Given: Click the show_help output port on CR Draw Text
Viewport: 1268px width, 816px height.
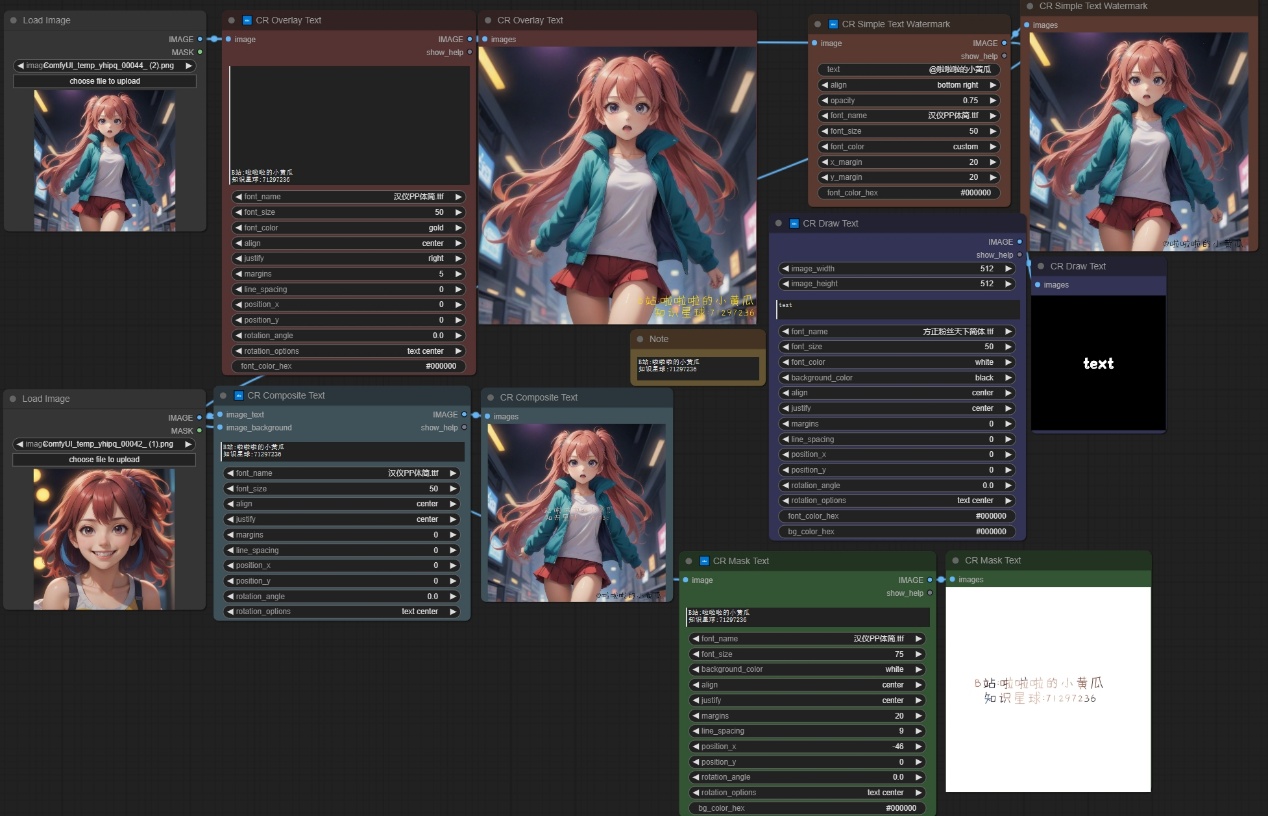Looking at the screenshot, I should tap(1019, 255).
